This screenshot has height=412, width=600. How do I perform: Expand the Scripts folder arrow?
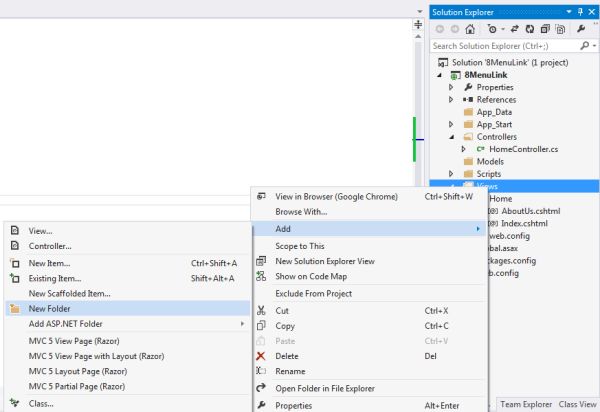coord(451,174)
